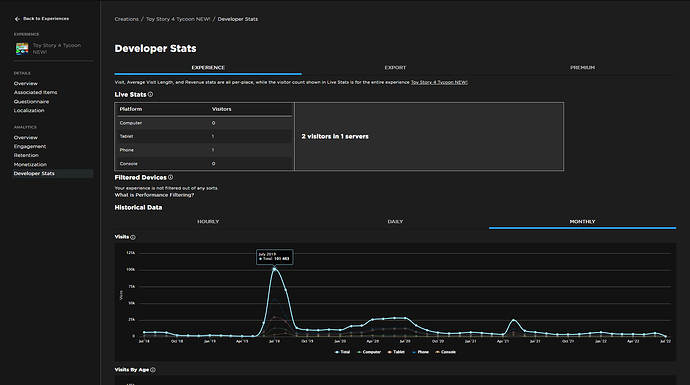The image size is (690, 385).
Task: Click Creations in the breadcrumb
Action: pos(126,19)
